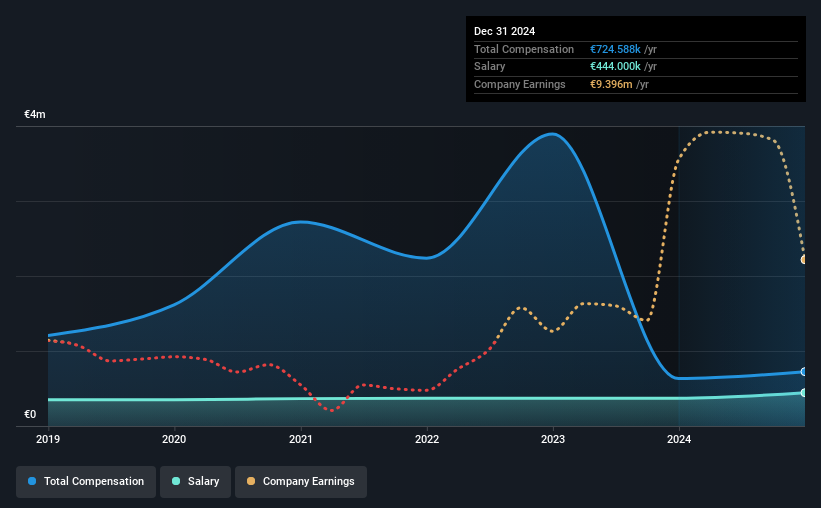The height and width of the screenshot is (508, 821).
Task: Click the €0 y-axis label
Action: [30, 414]
